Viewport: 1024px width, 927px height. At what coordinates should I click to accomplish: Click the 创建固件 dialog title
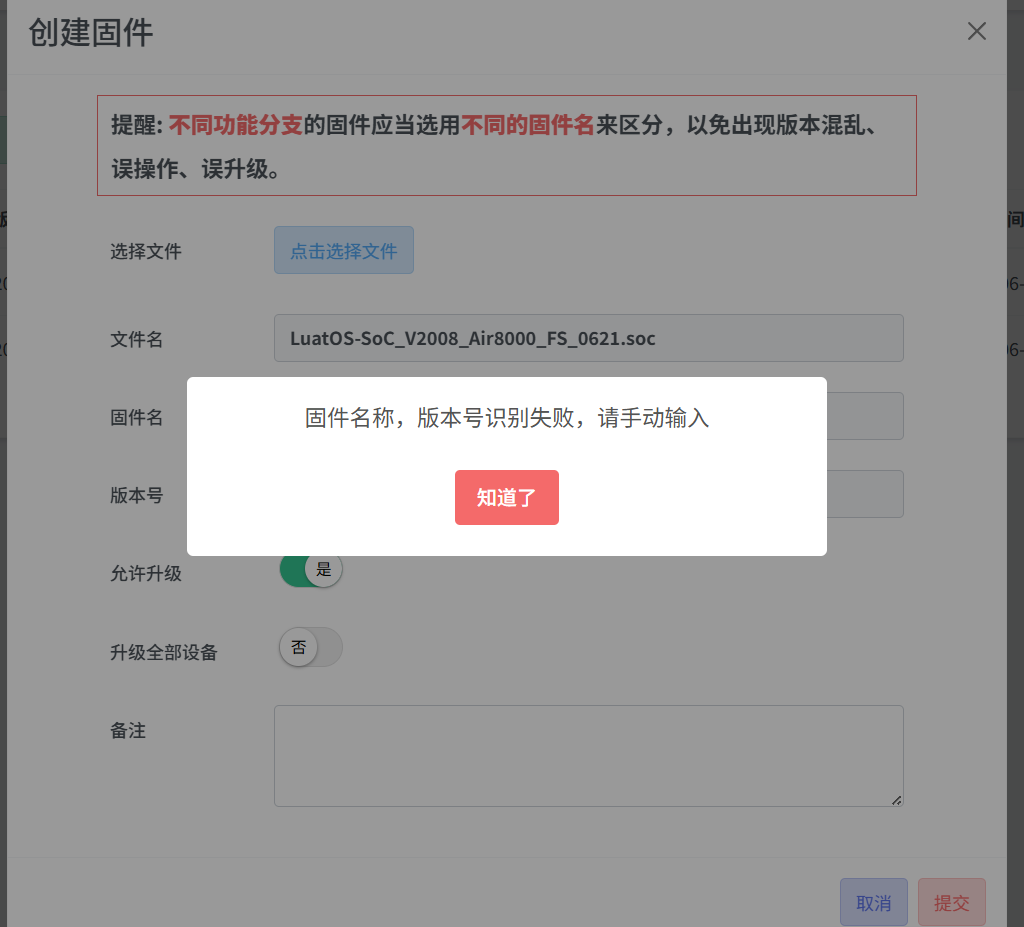click(x=91, y=32)
